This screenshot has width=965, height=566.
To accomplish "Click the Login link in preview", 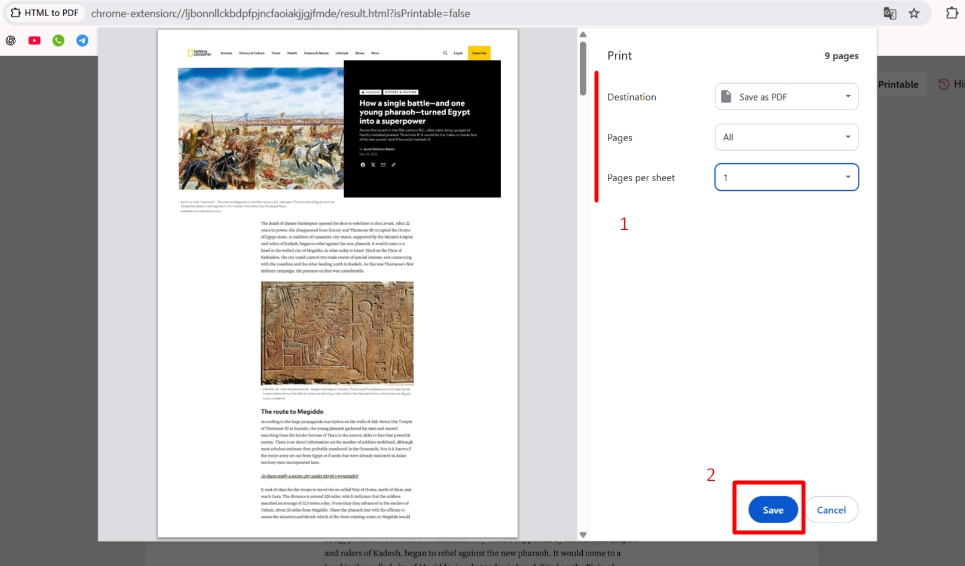I will [x=458, y=53].
